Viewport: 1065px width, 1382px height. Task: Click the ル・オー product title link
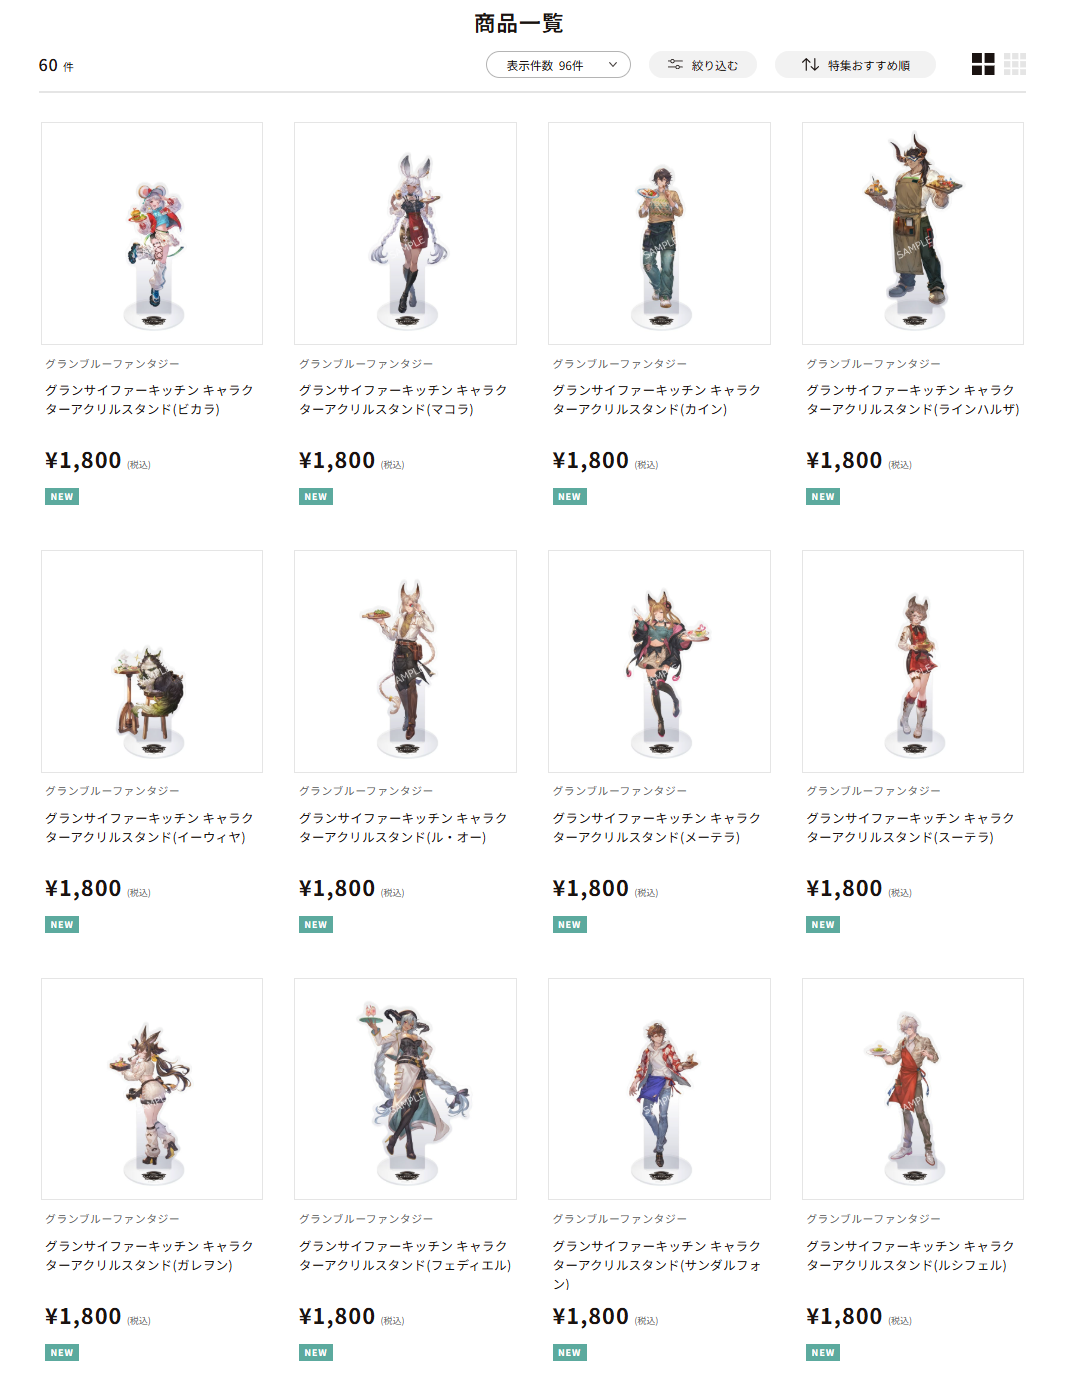point(403,827)
